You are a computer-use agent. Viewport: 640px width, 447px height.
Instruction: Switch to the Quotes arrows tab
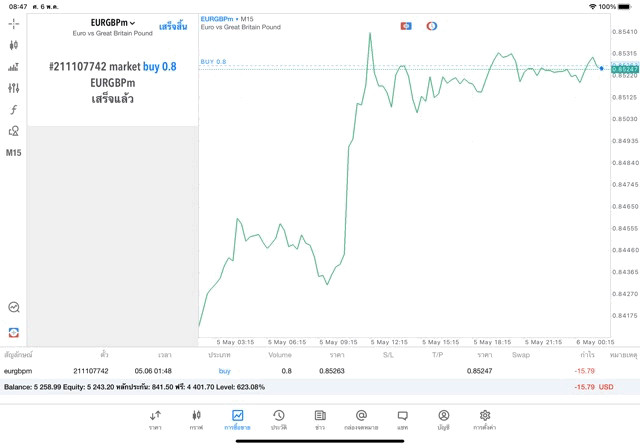click(x=155, y=420)
